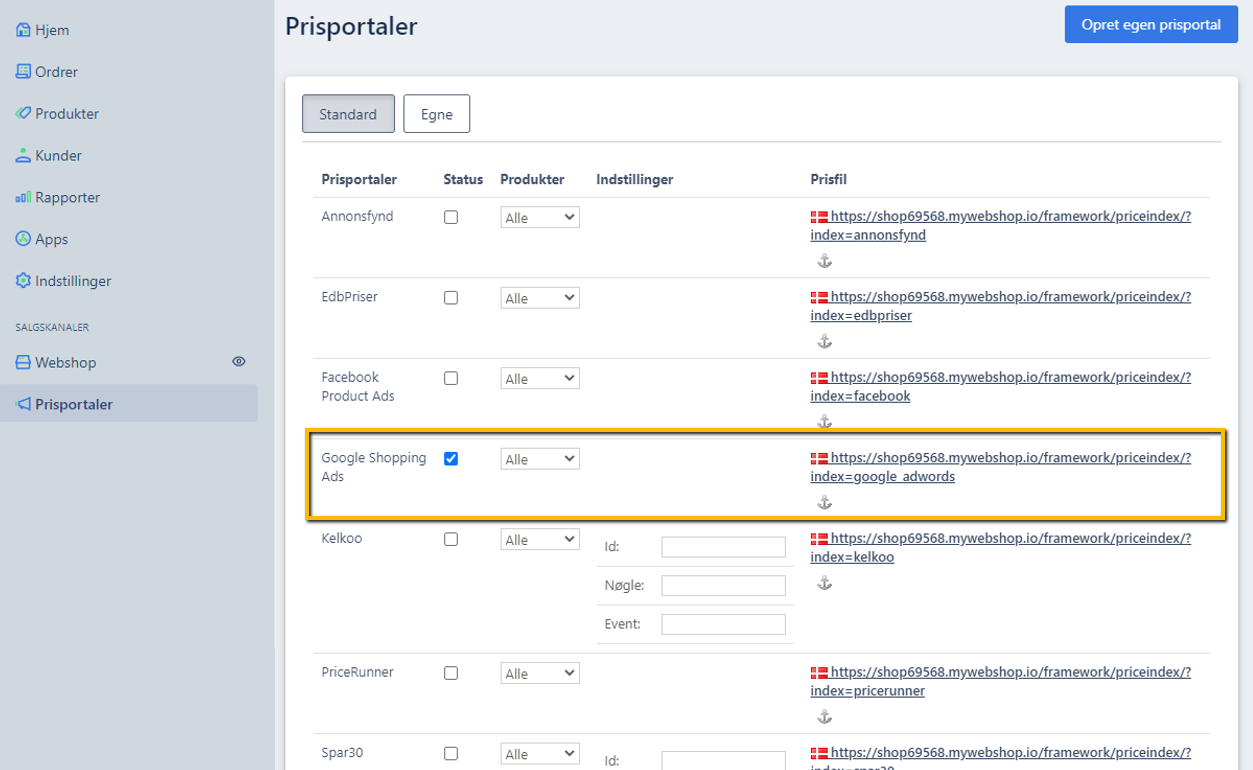The width and height of the screenshot is (1253, 770).
Task: Open Google Shopping Ads Produkter dropdown
Action: pyautogui.click(x=540, y=459)
